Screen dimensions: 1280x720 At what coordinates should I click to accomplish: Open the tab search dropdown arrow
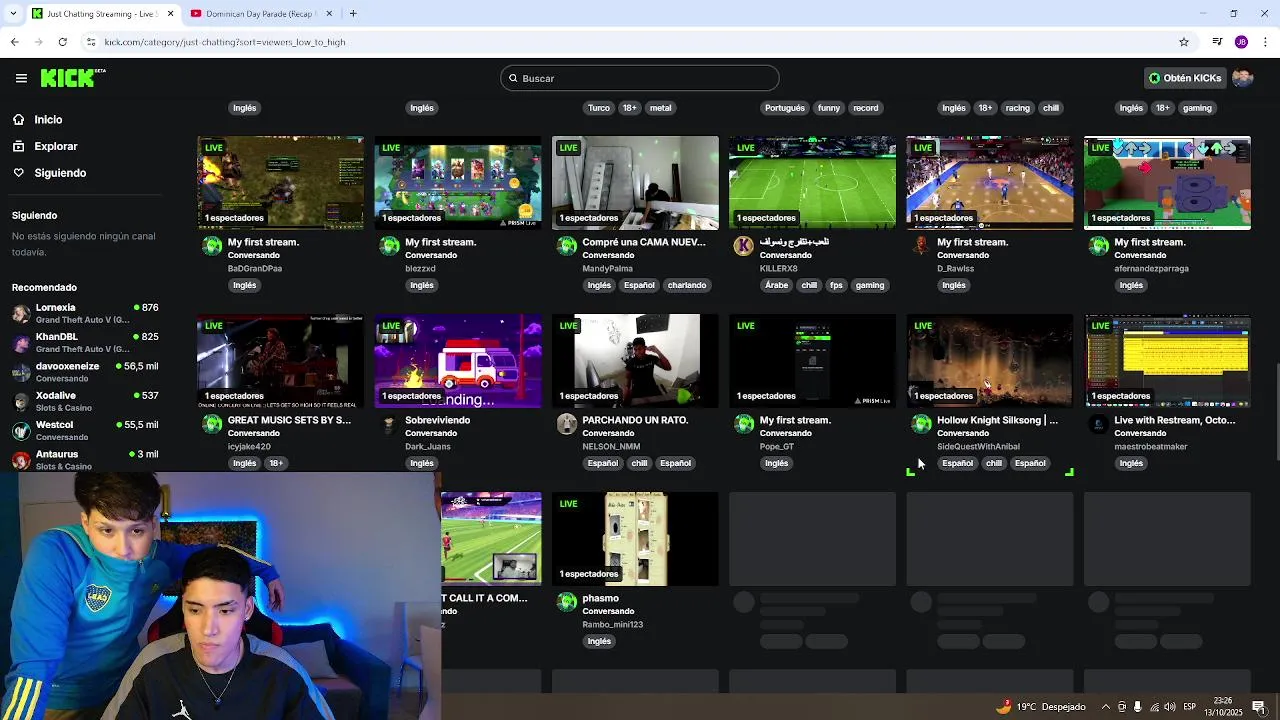coord(13,13)
